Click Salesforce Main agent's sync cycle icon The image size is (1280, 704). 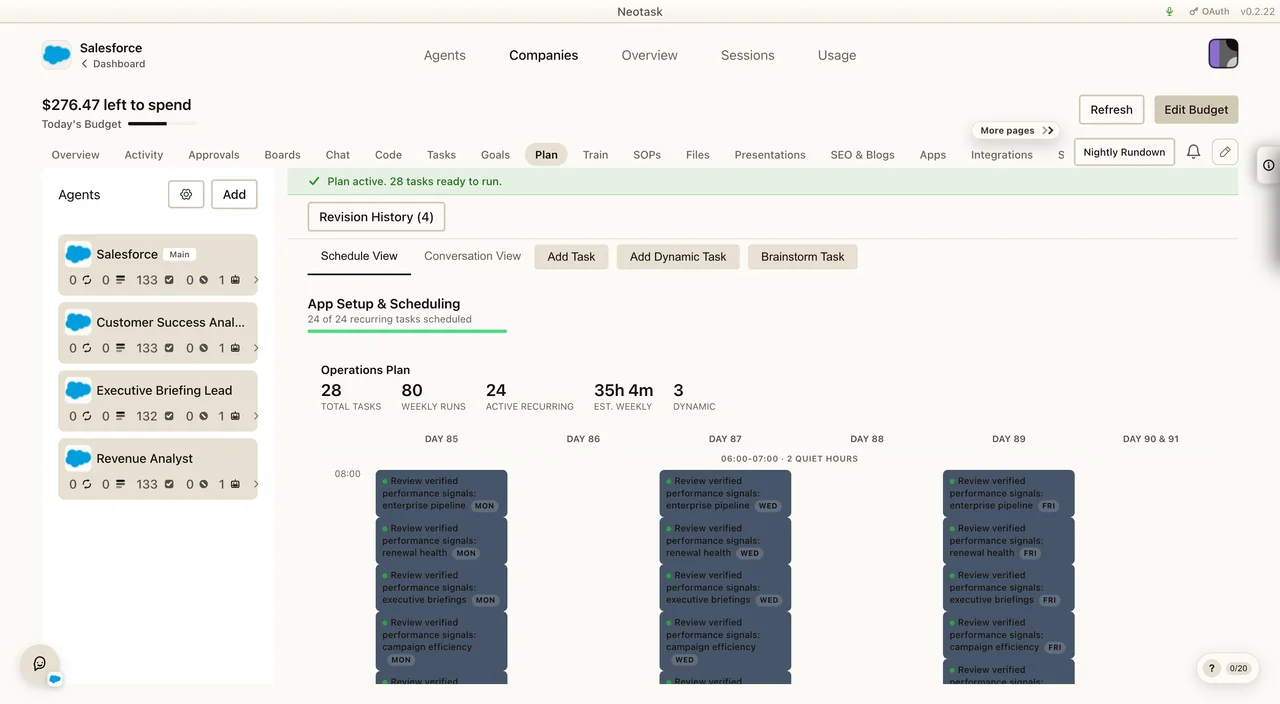[87, 280]
